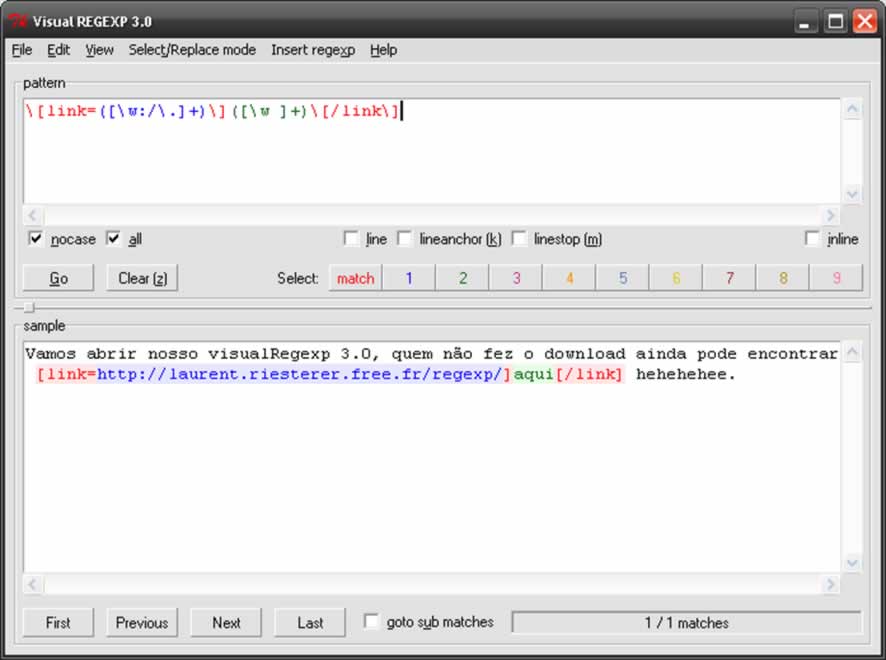Toggle the nocase checkbox
This screenshot has width=886, height=660.
[37, 239]
